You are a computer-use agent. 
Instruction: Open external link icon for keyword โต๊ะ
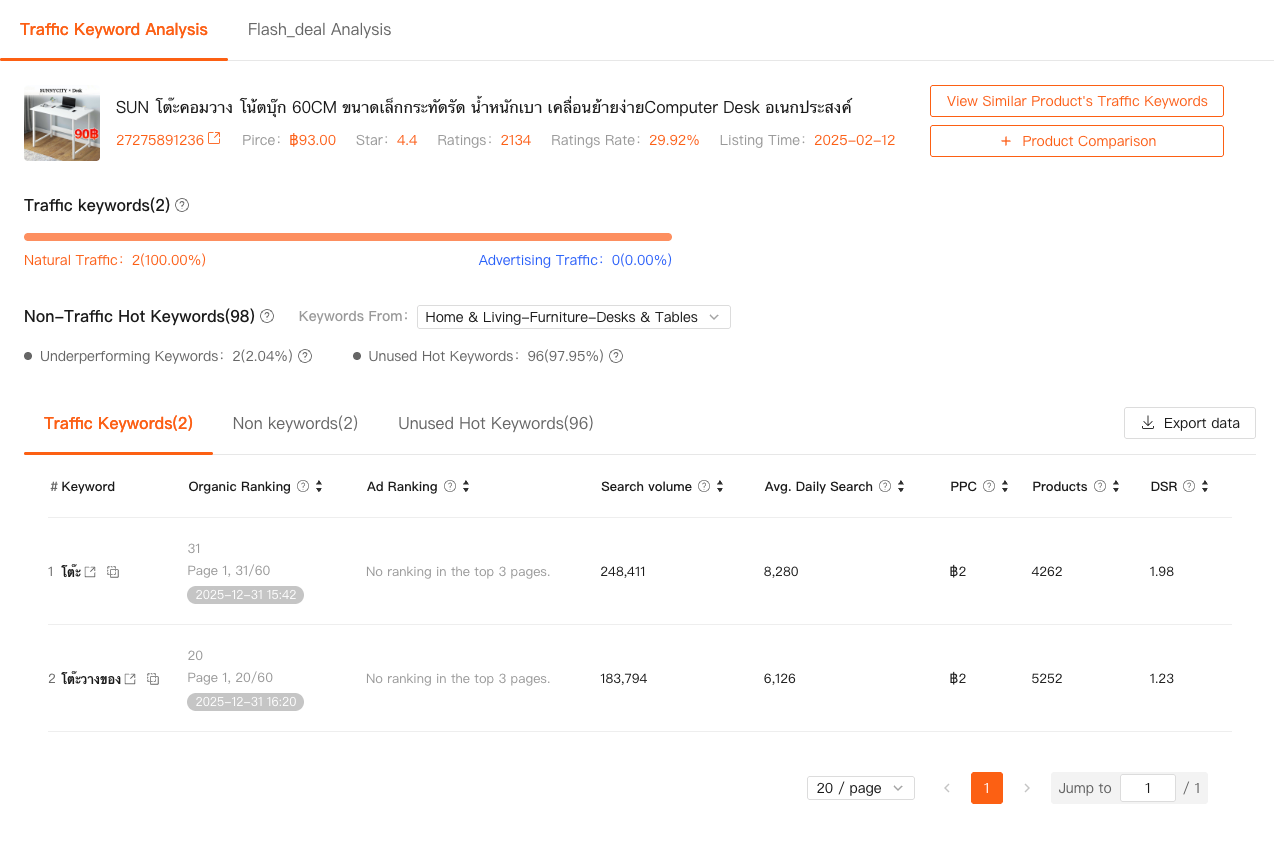(90, 572)
